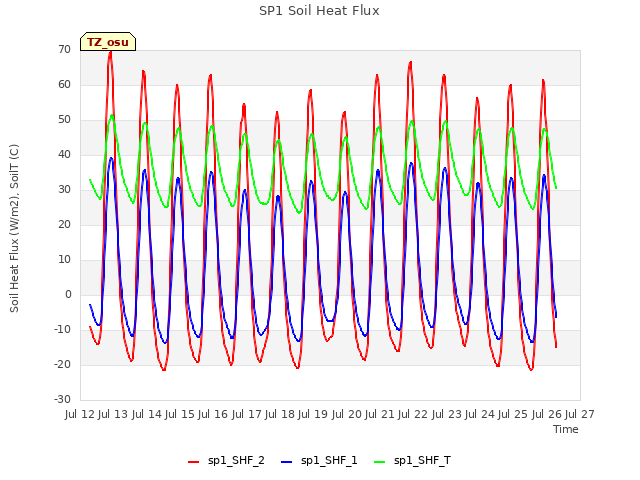Click the Jul 25 axis tick label
This screenshot has width=640, height=480.
513,414
